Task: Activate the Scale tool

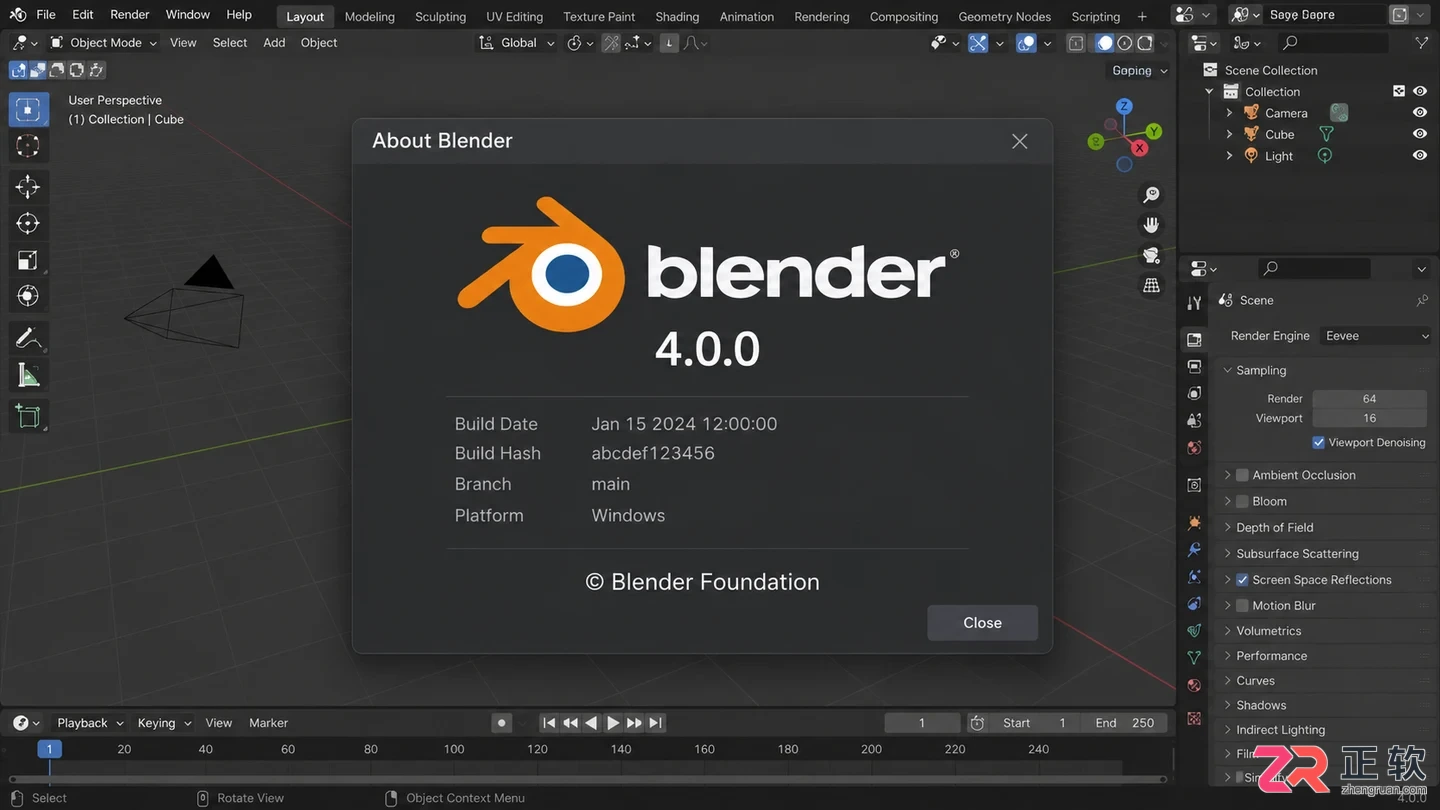Action: coord(28,261)
